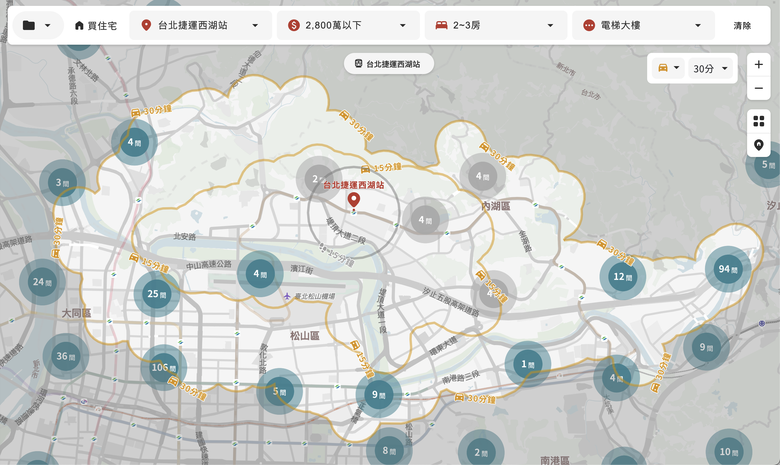This screenshot has height=465, width=780.
Task: Click the 15分鐘 label above station name
Action: [381, 168]
